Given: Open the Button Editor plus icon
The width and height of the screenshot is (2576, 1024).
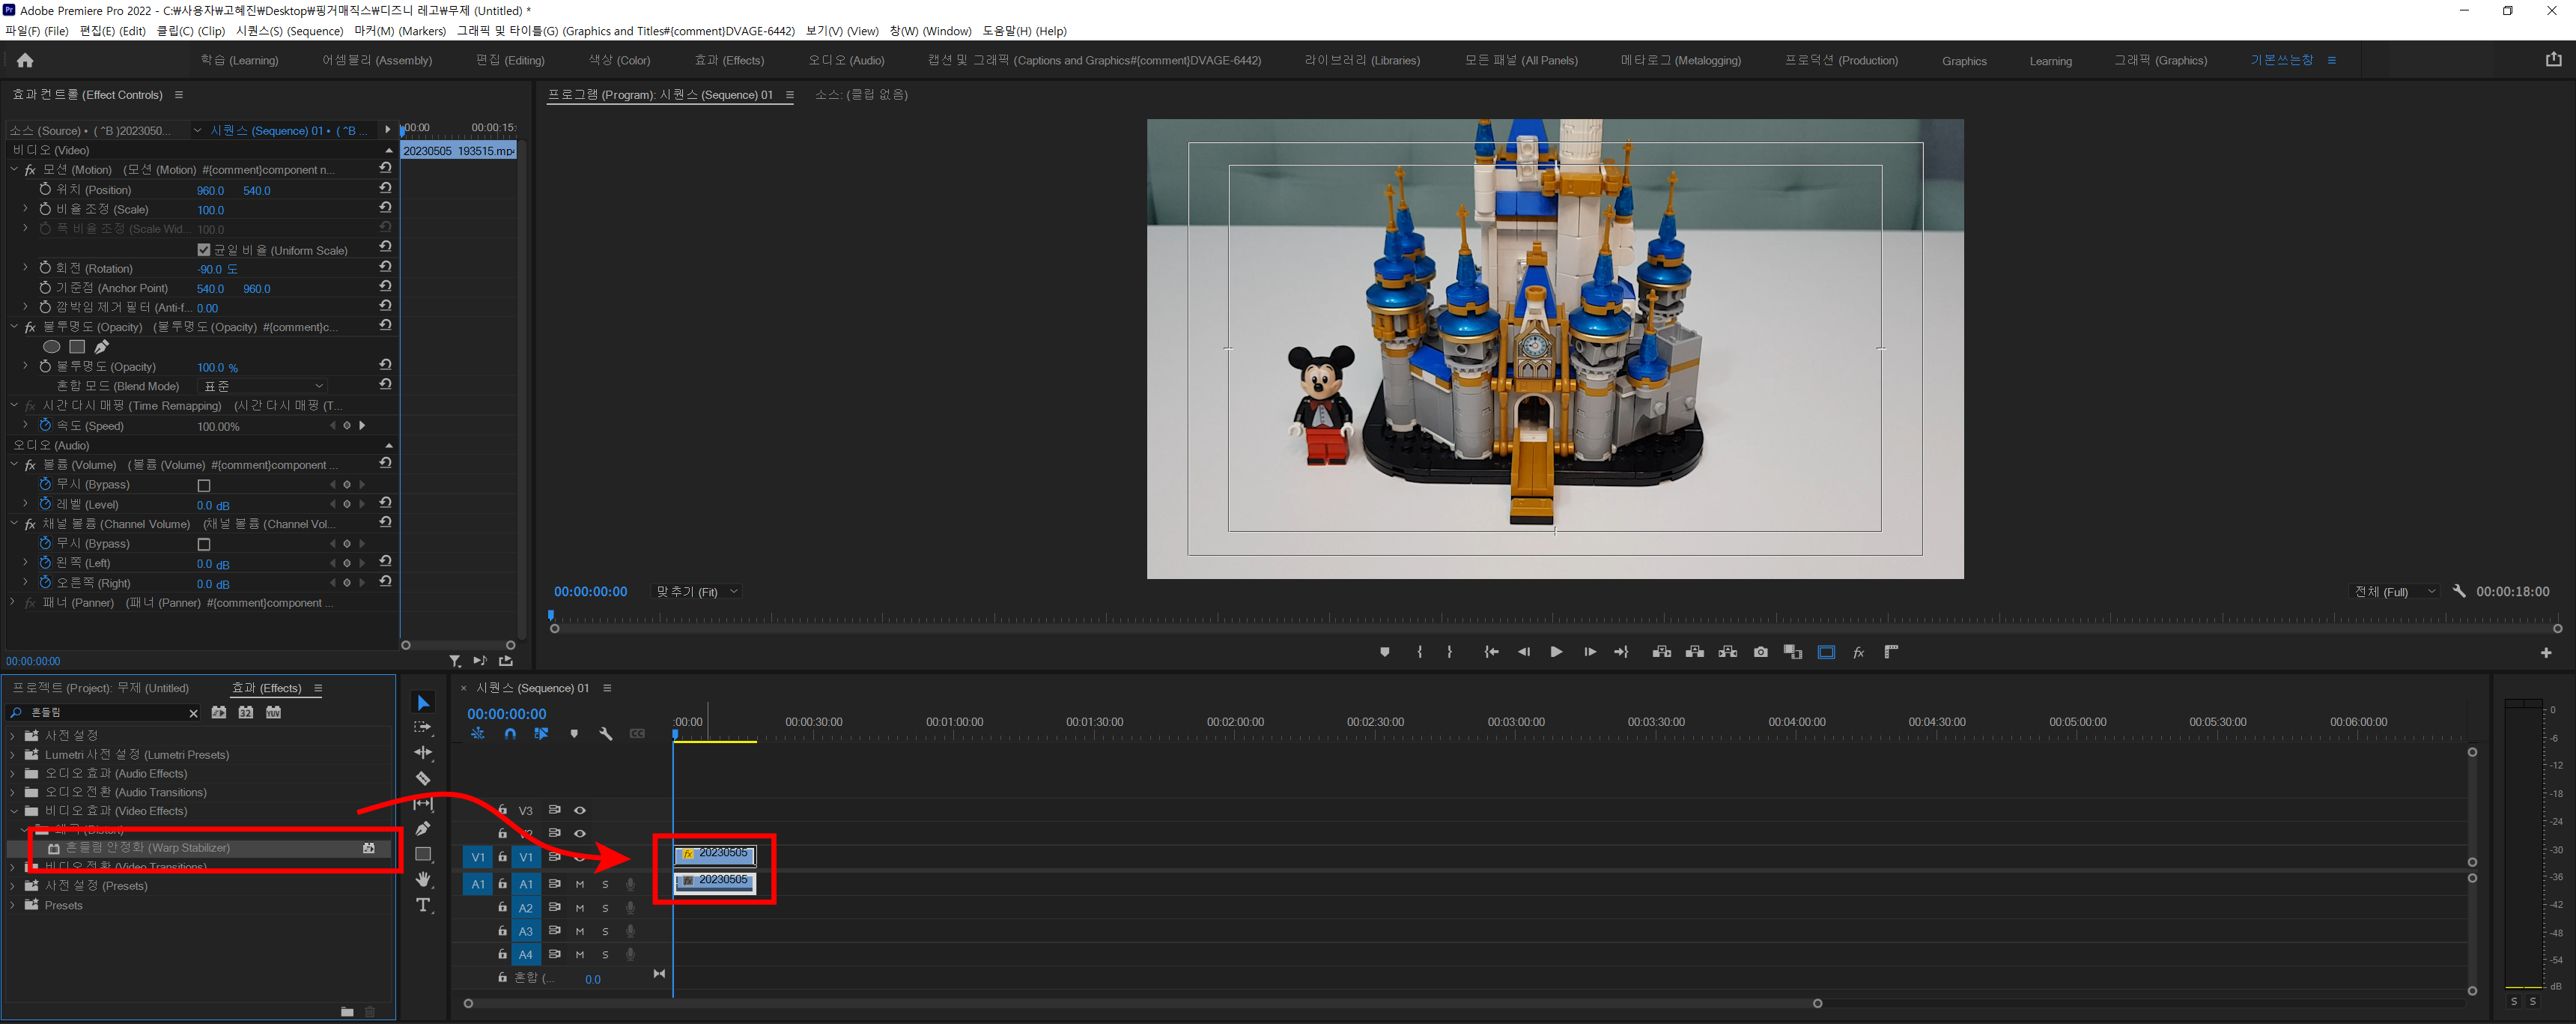Looking at the screenshot, I should coord(2546,653).
